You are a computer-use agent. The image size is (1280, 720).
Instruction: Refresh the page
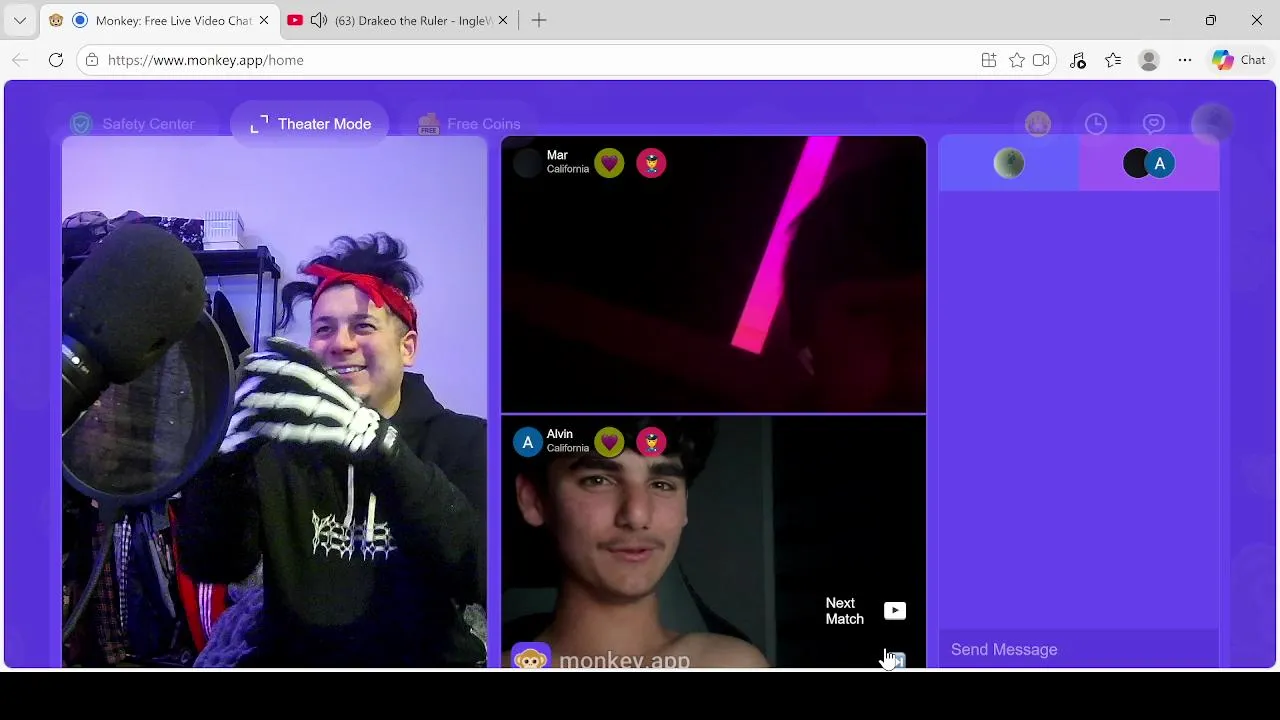56,60
